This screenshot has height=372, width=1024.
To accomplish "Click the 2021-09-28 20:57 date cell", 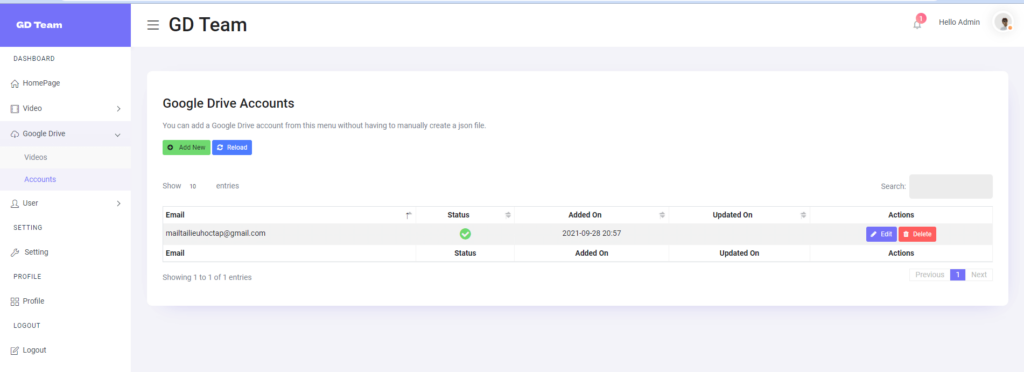I will click(x=591, y=234).
